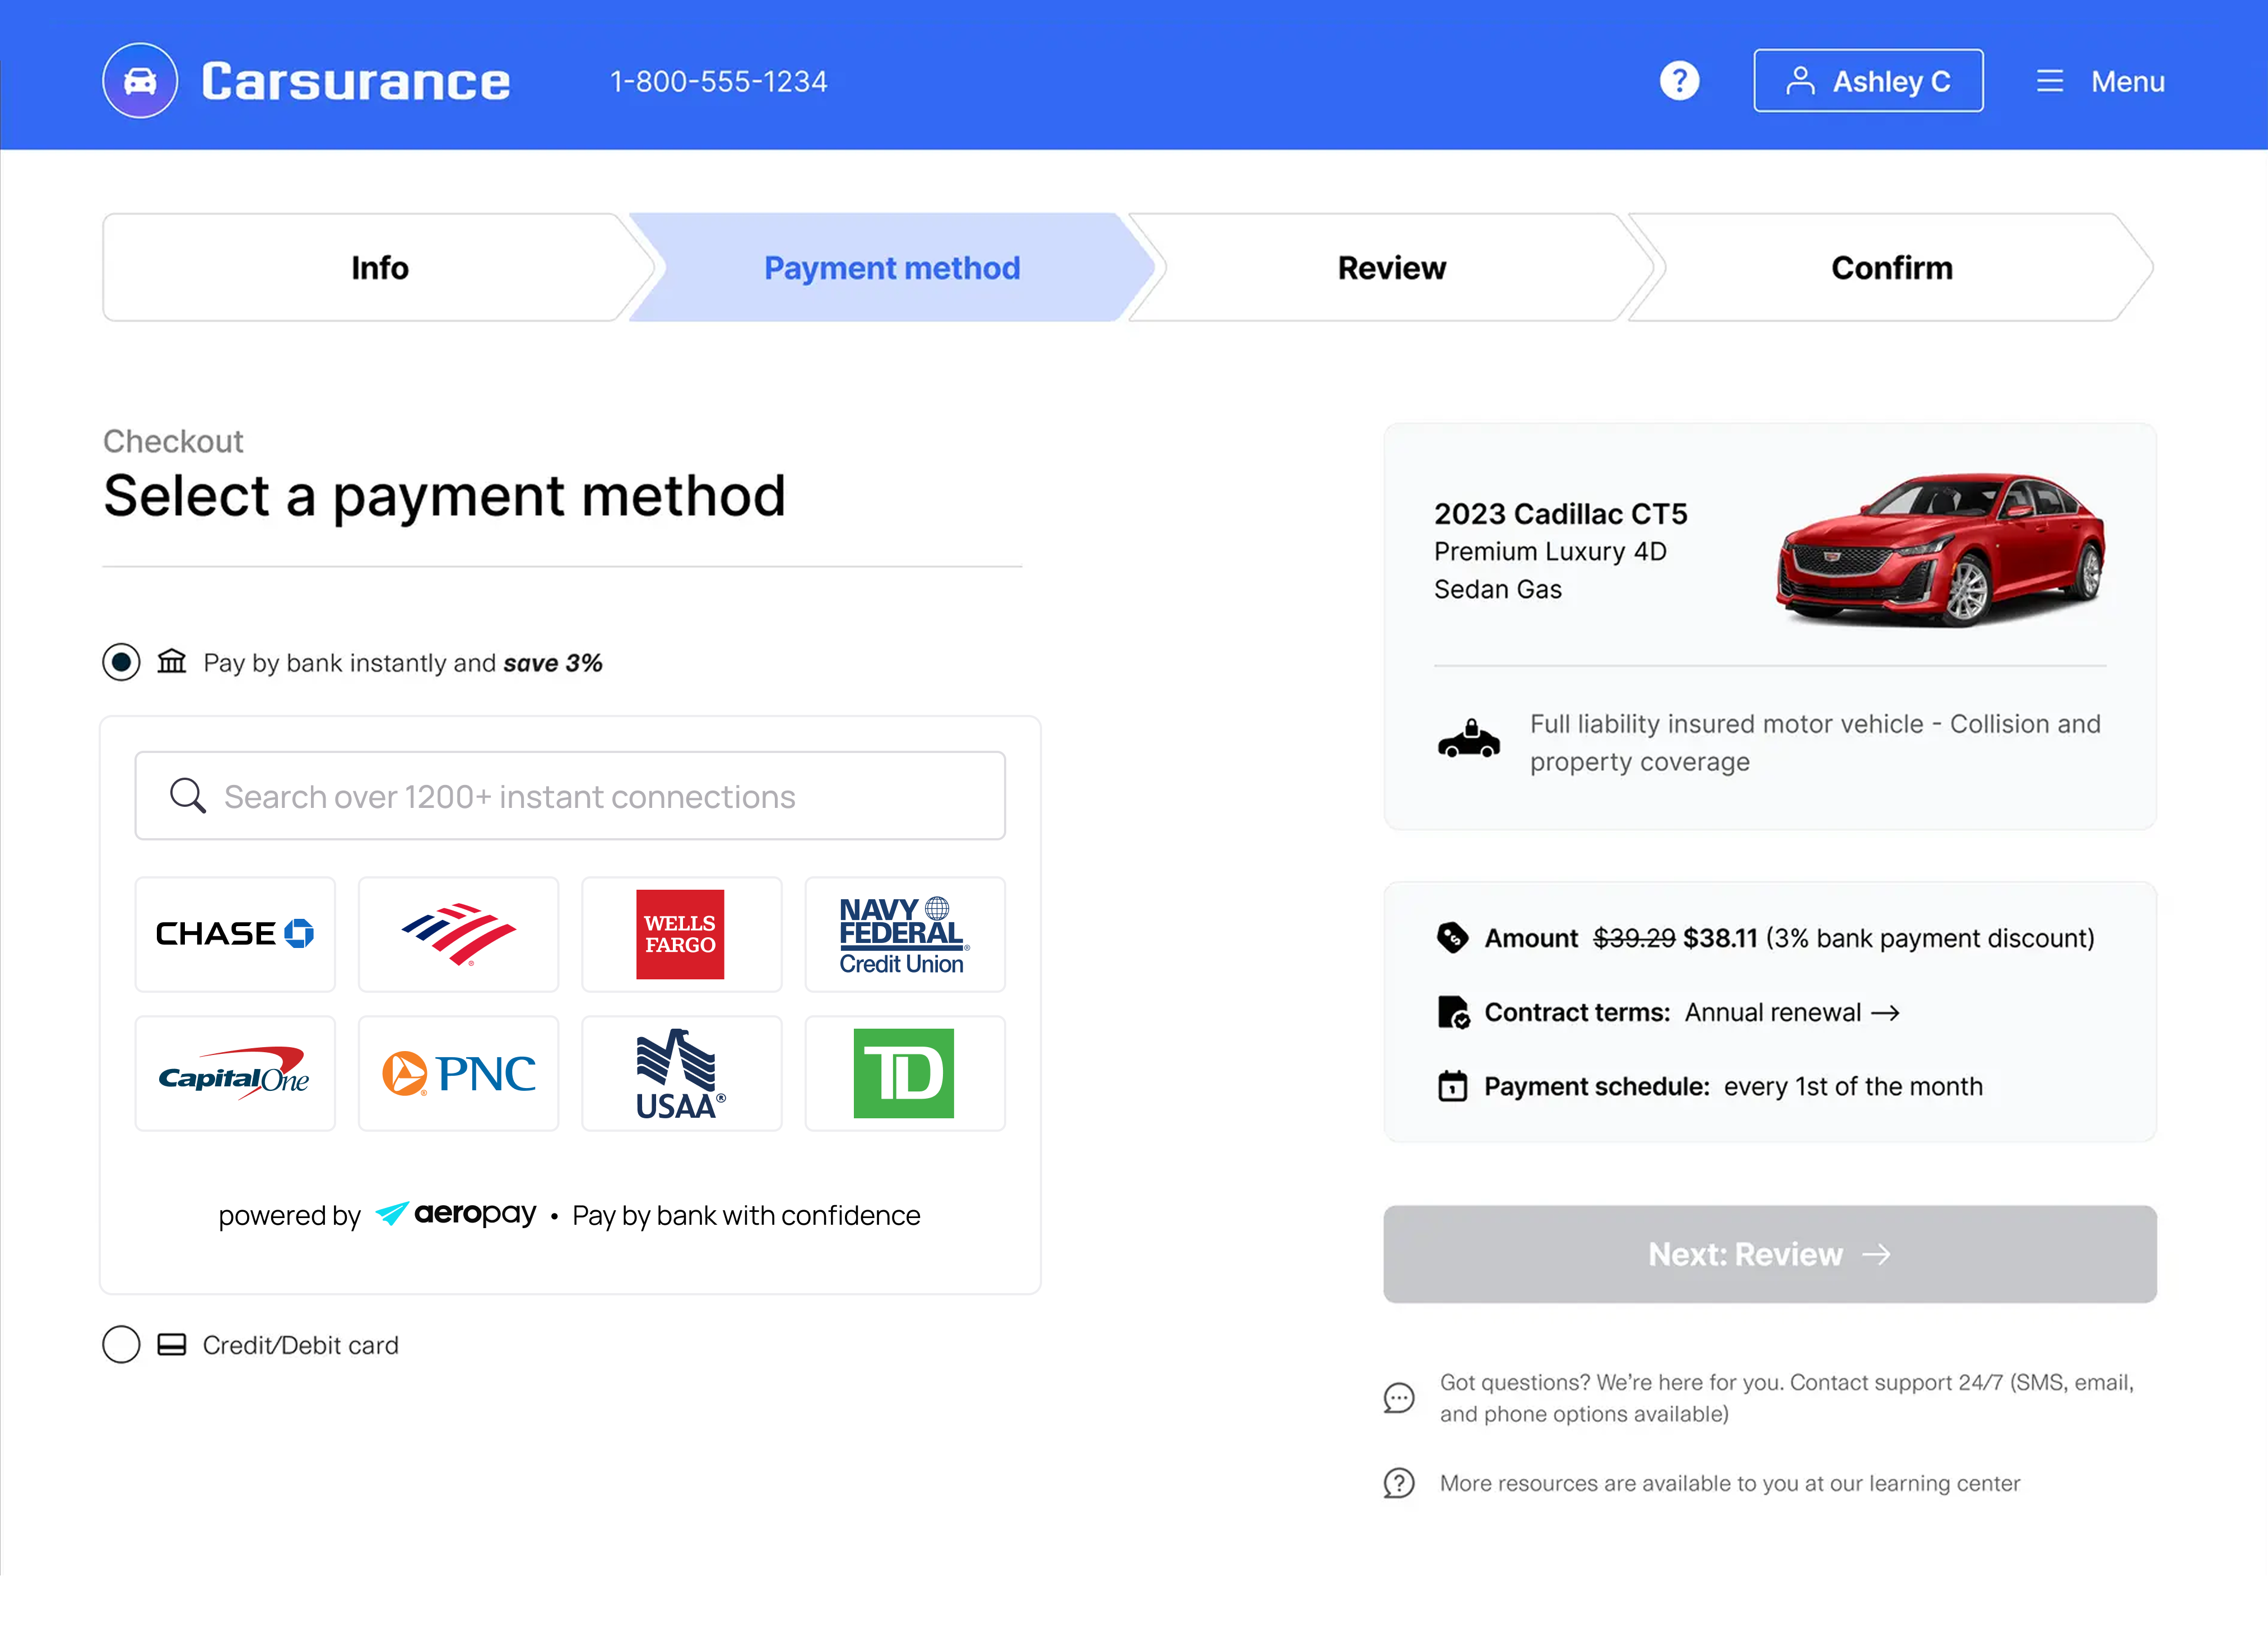The width and height of the screenshot is (2268, 1636).
Task: Click the 'Select a payment method' heading
Action: click(x=445, y=497)
